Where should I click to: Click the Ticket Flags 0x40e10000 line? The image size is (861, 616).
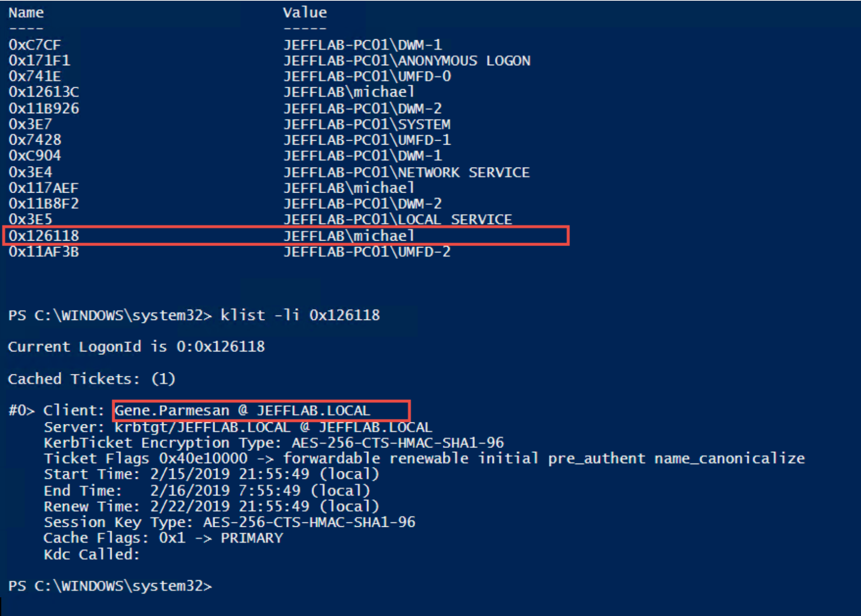click(x=424, y=458)
